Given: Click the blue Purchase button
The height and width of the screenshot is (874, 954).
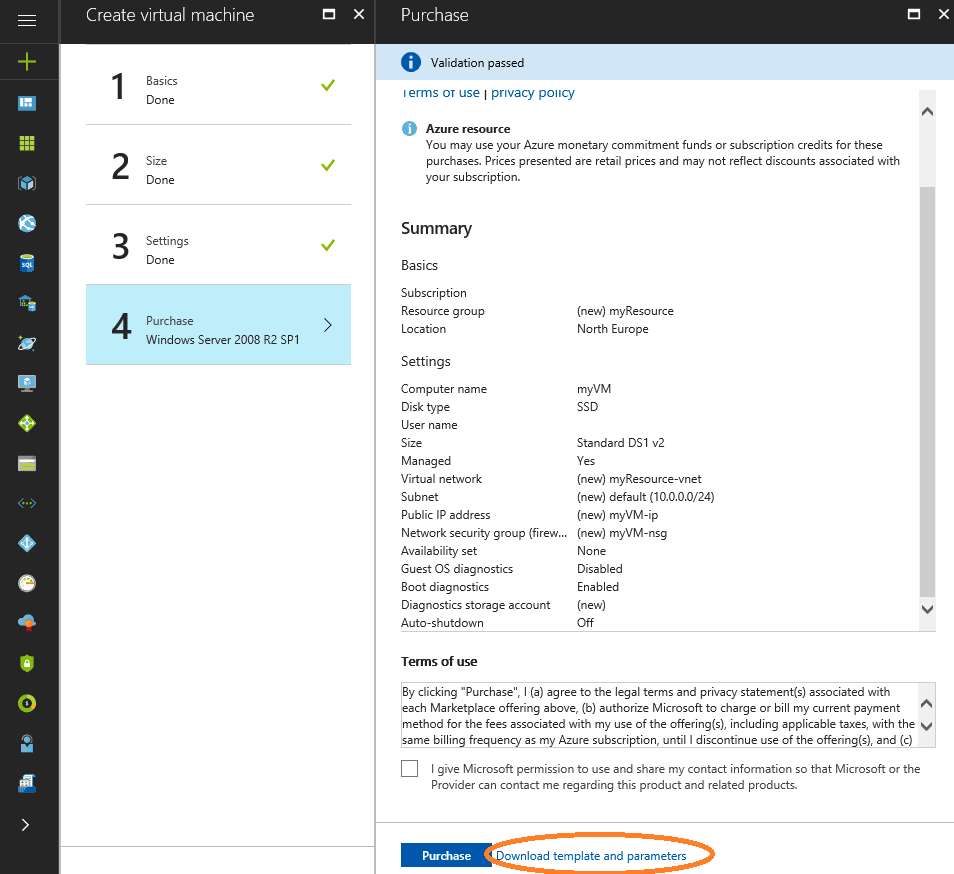Looking at the screenshot, I should (446, 855).
